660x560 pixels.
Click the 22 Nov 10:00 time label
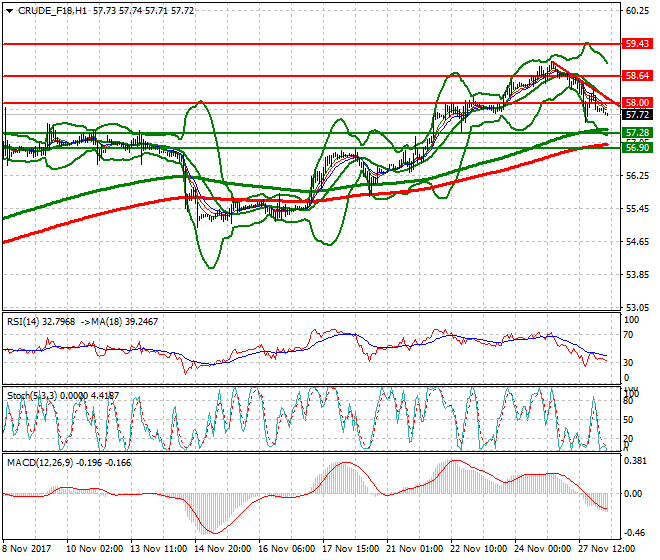pos(479,549)
